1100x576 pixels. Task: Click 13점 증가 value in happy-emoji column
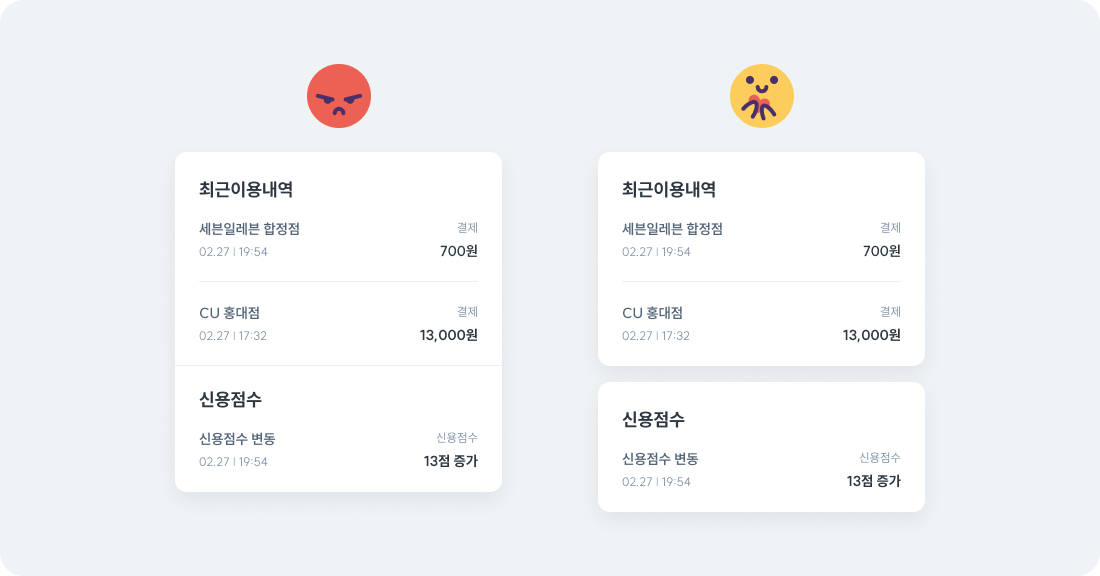[874, 481]
